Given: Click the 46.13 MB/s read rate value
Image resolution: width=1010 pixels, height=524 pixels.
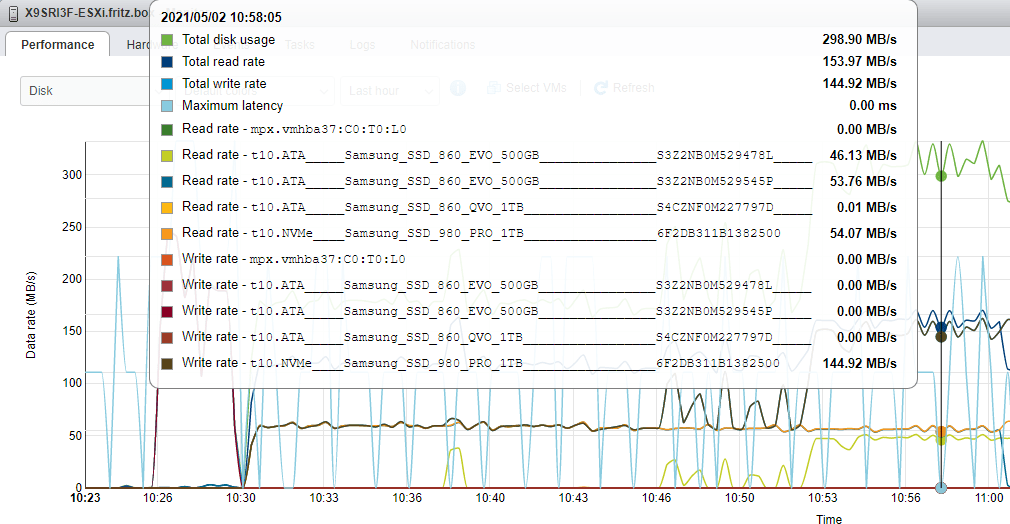Looking at the screenshot, I should (863, 155).
